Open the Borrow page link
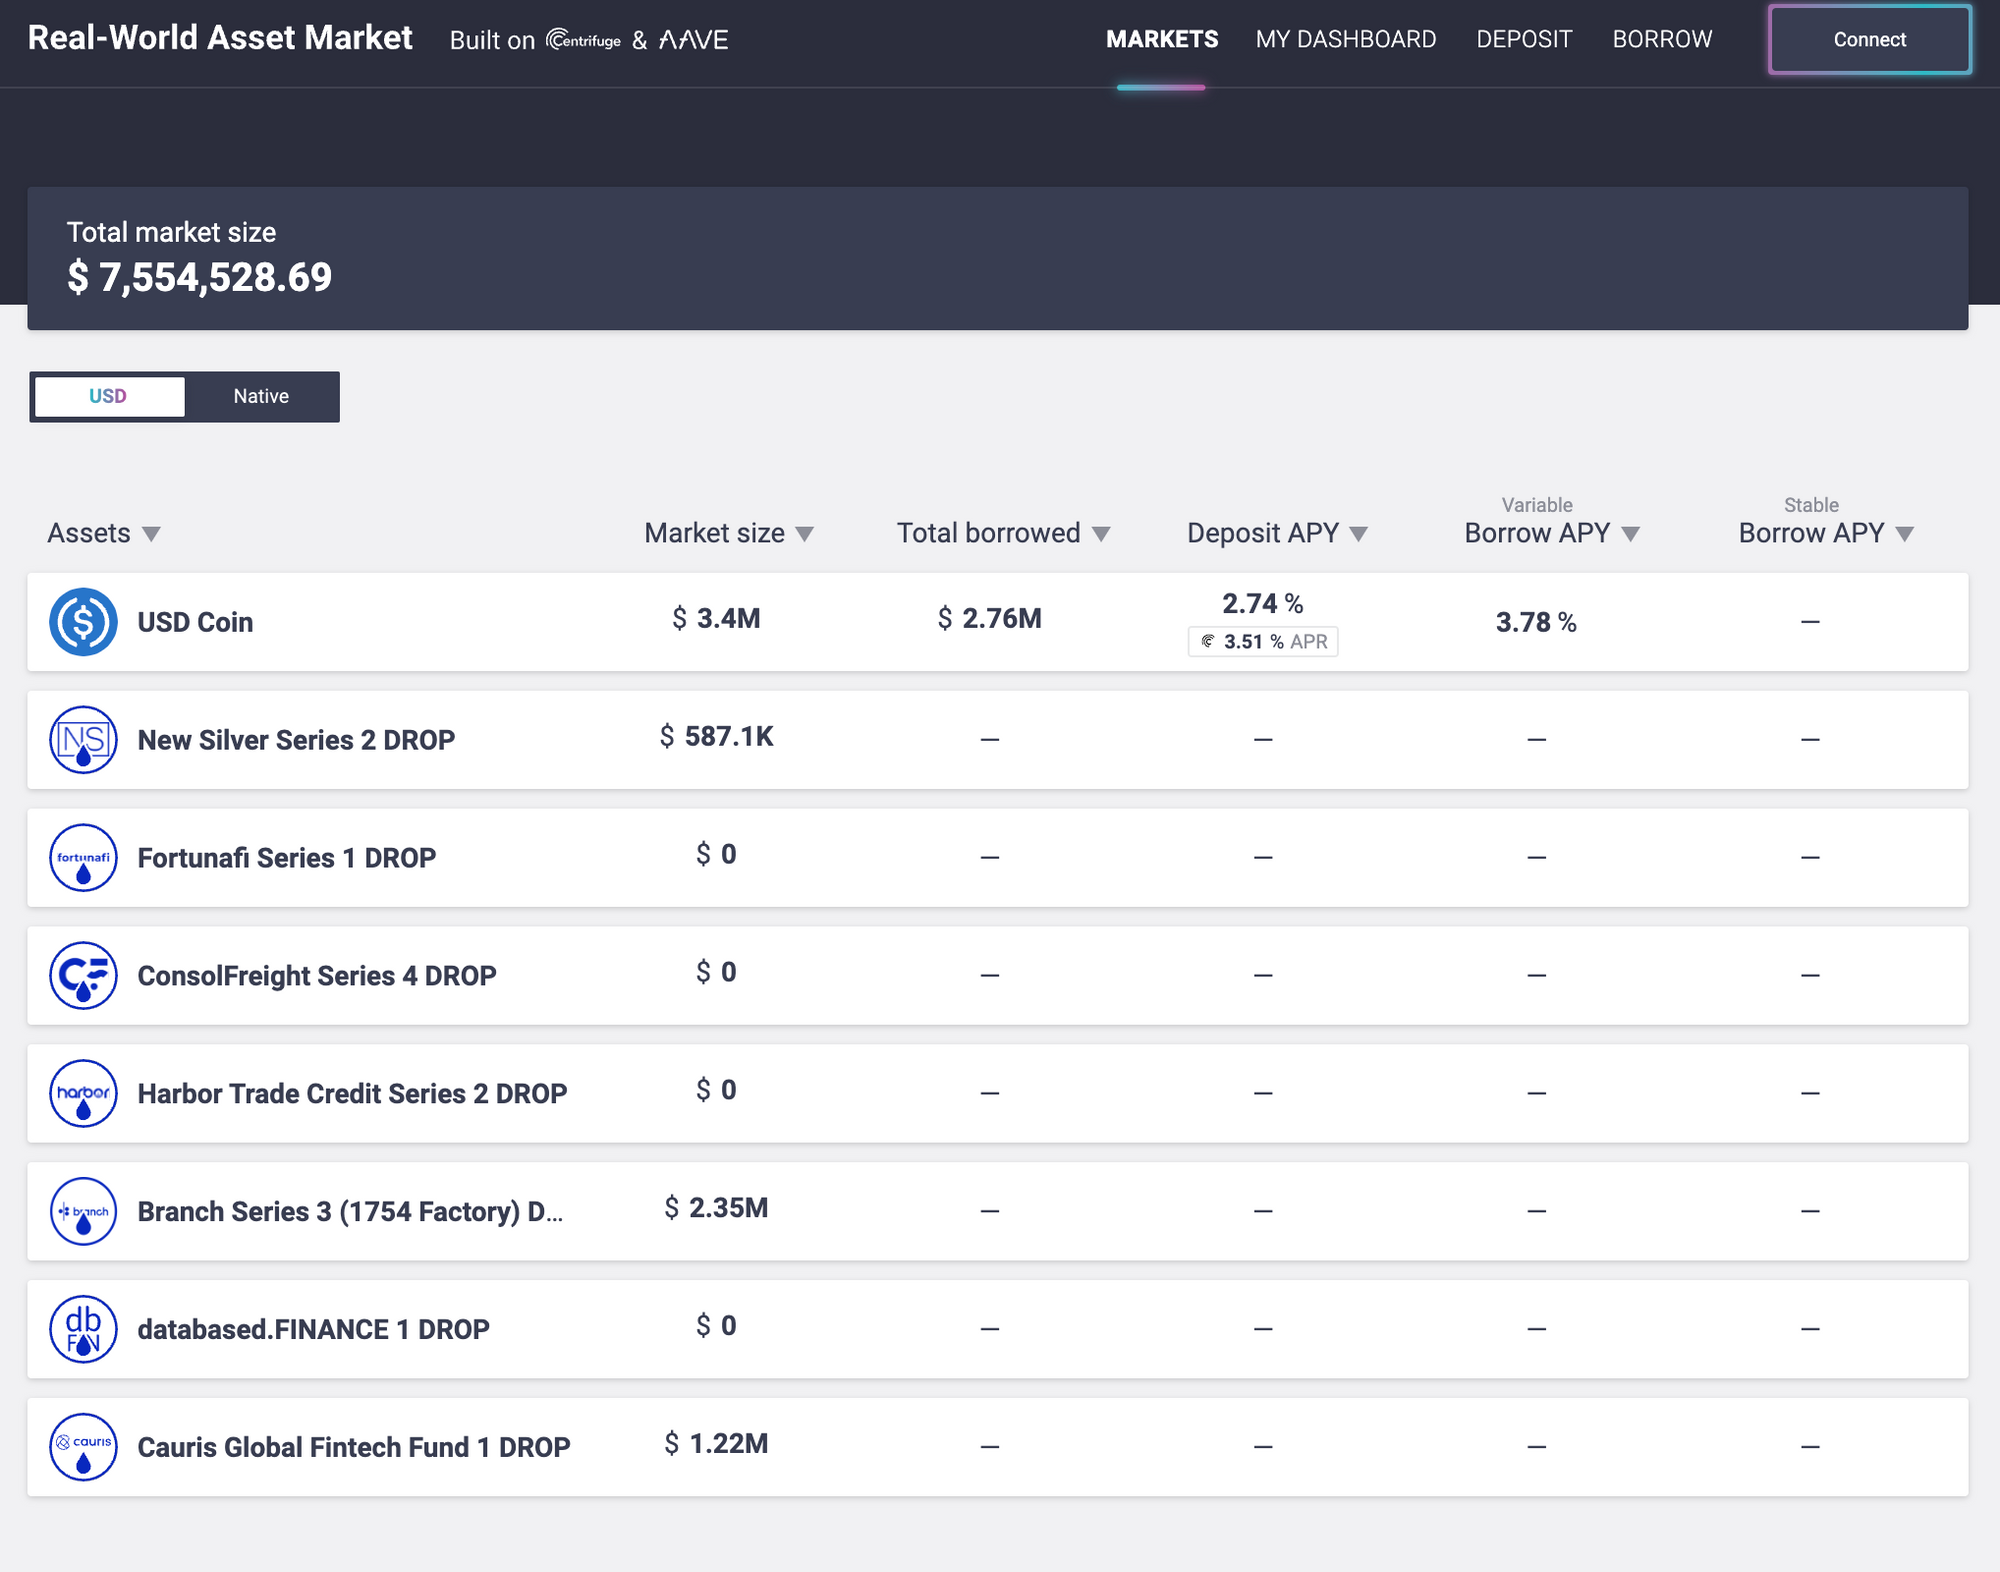The image size is (2000, 1572). coord(1661,40)
